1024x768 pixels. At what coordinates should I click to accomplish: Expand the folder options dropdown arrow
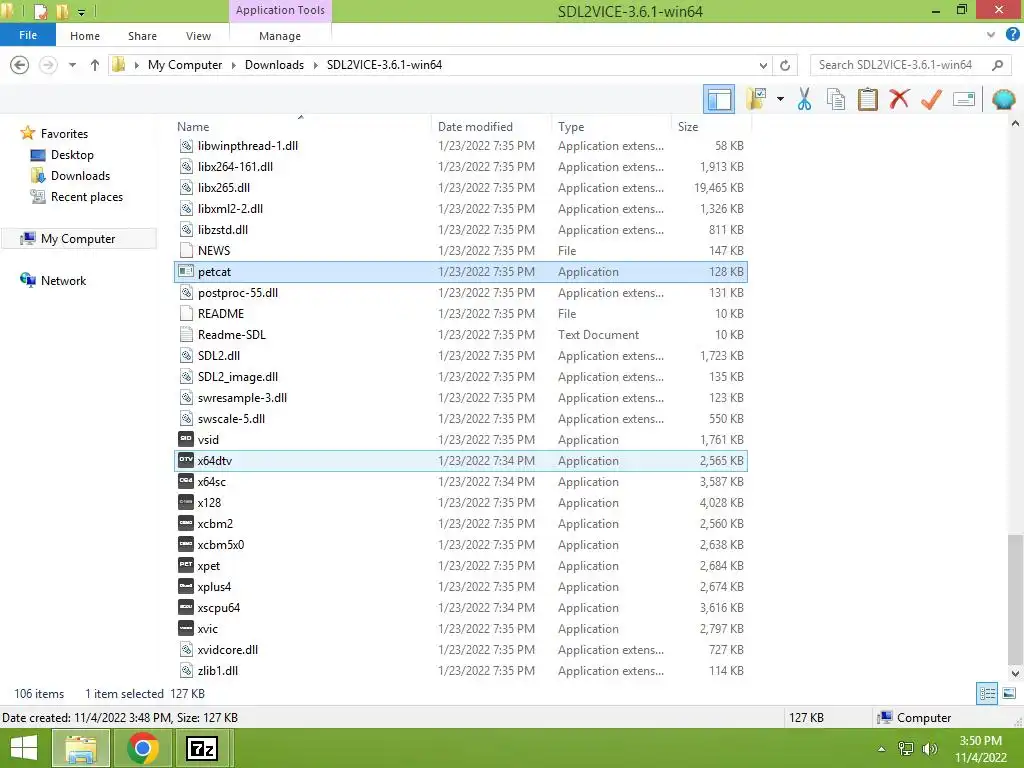[780, 100]
